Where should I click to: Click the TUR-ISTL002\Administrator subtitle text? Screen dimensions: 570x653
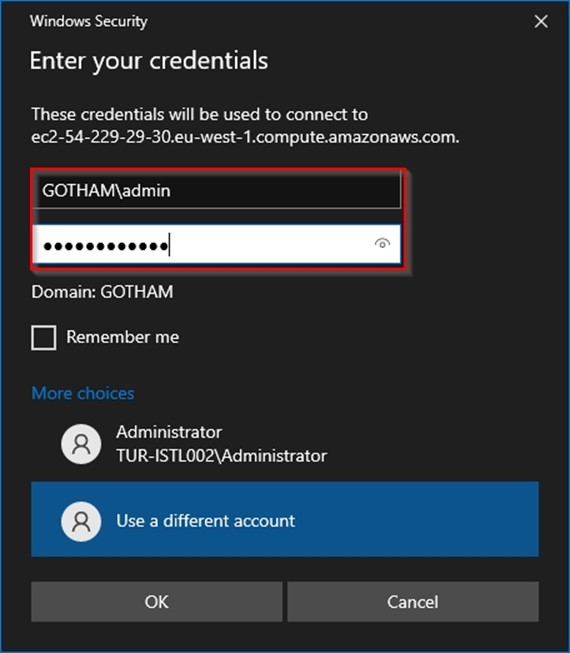[222, 456]
